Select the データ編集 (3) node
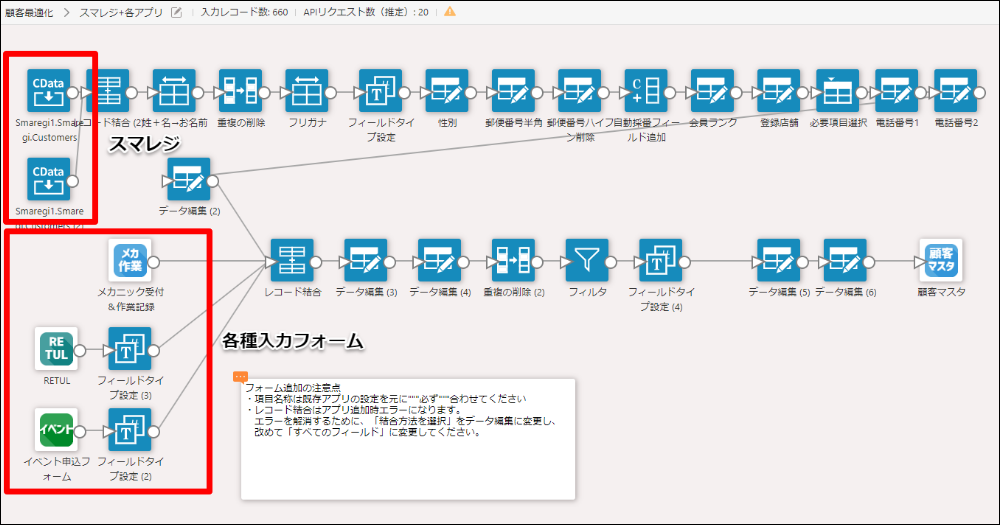The width and height of the screenshot is (1000, 525). pos(365,260)
